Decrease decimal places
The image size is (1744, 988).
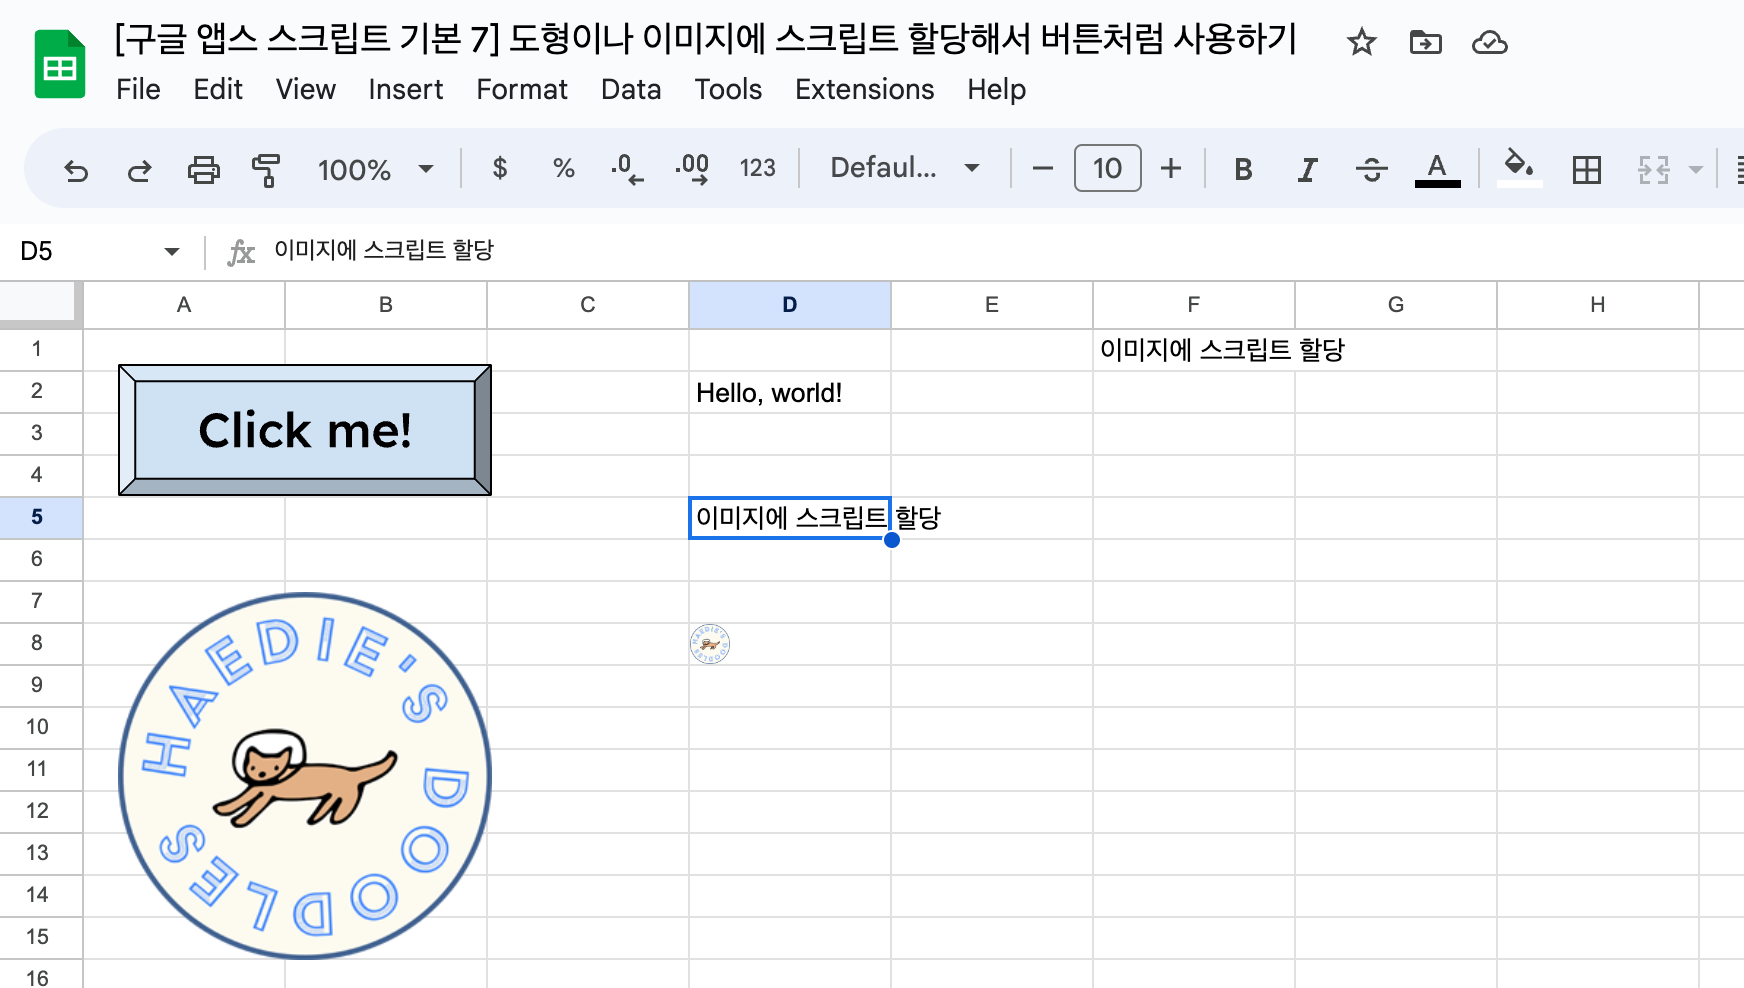coord(627,168)
